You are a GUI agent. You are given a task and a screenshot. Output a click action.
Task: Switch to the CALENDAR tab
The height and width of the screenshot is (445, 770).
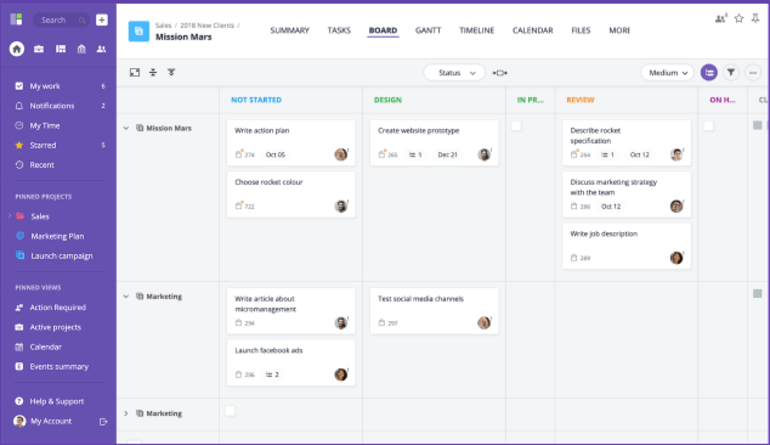pos(533,30)
